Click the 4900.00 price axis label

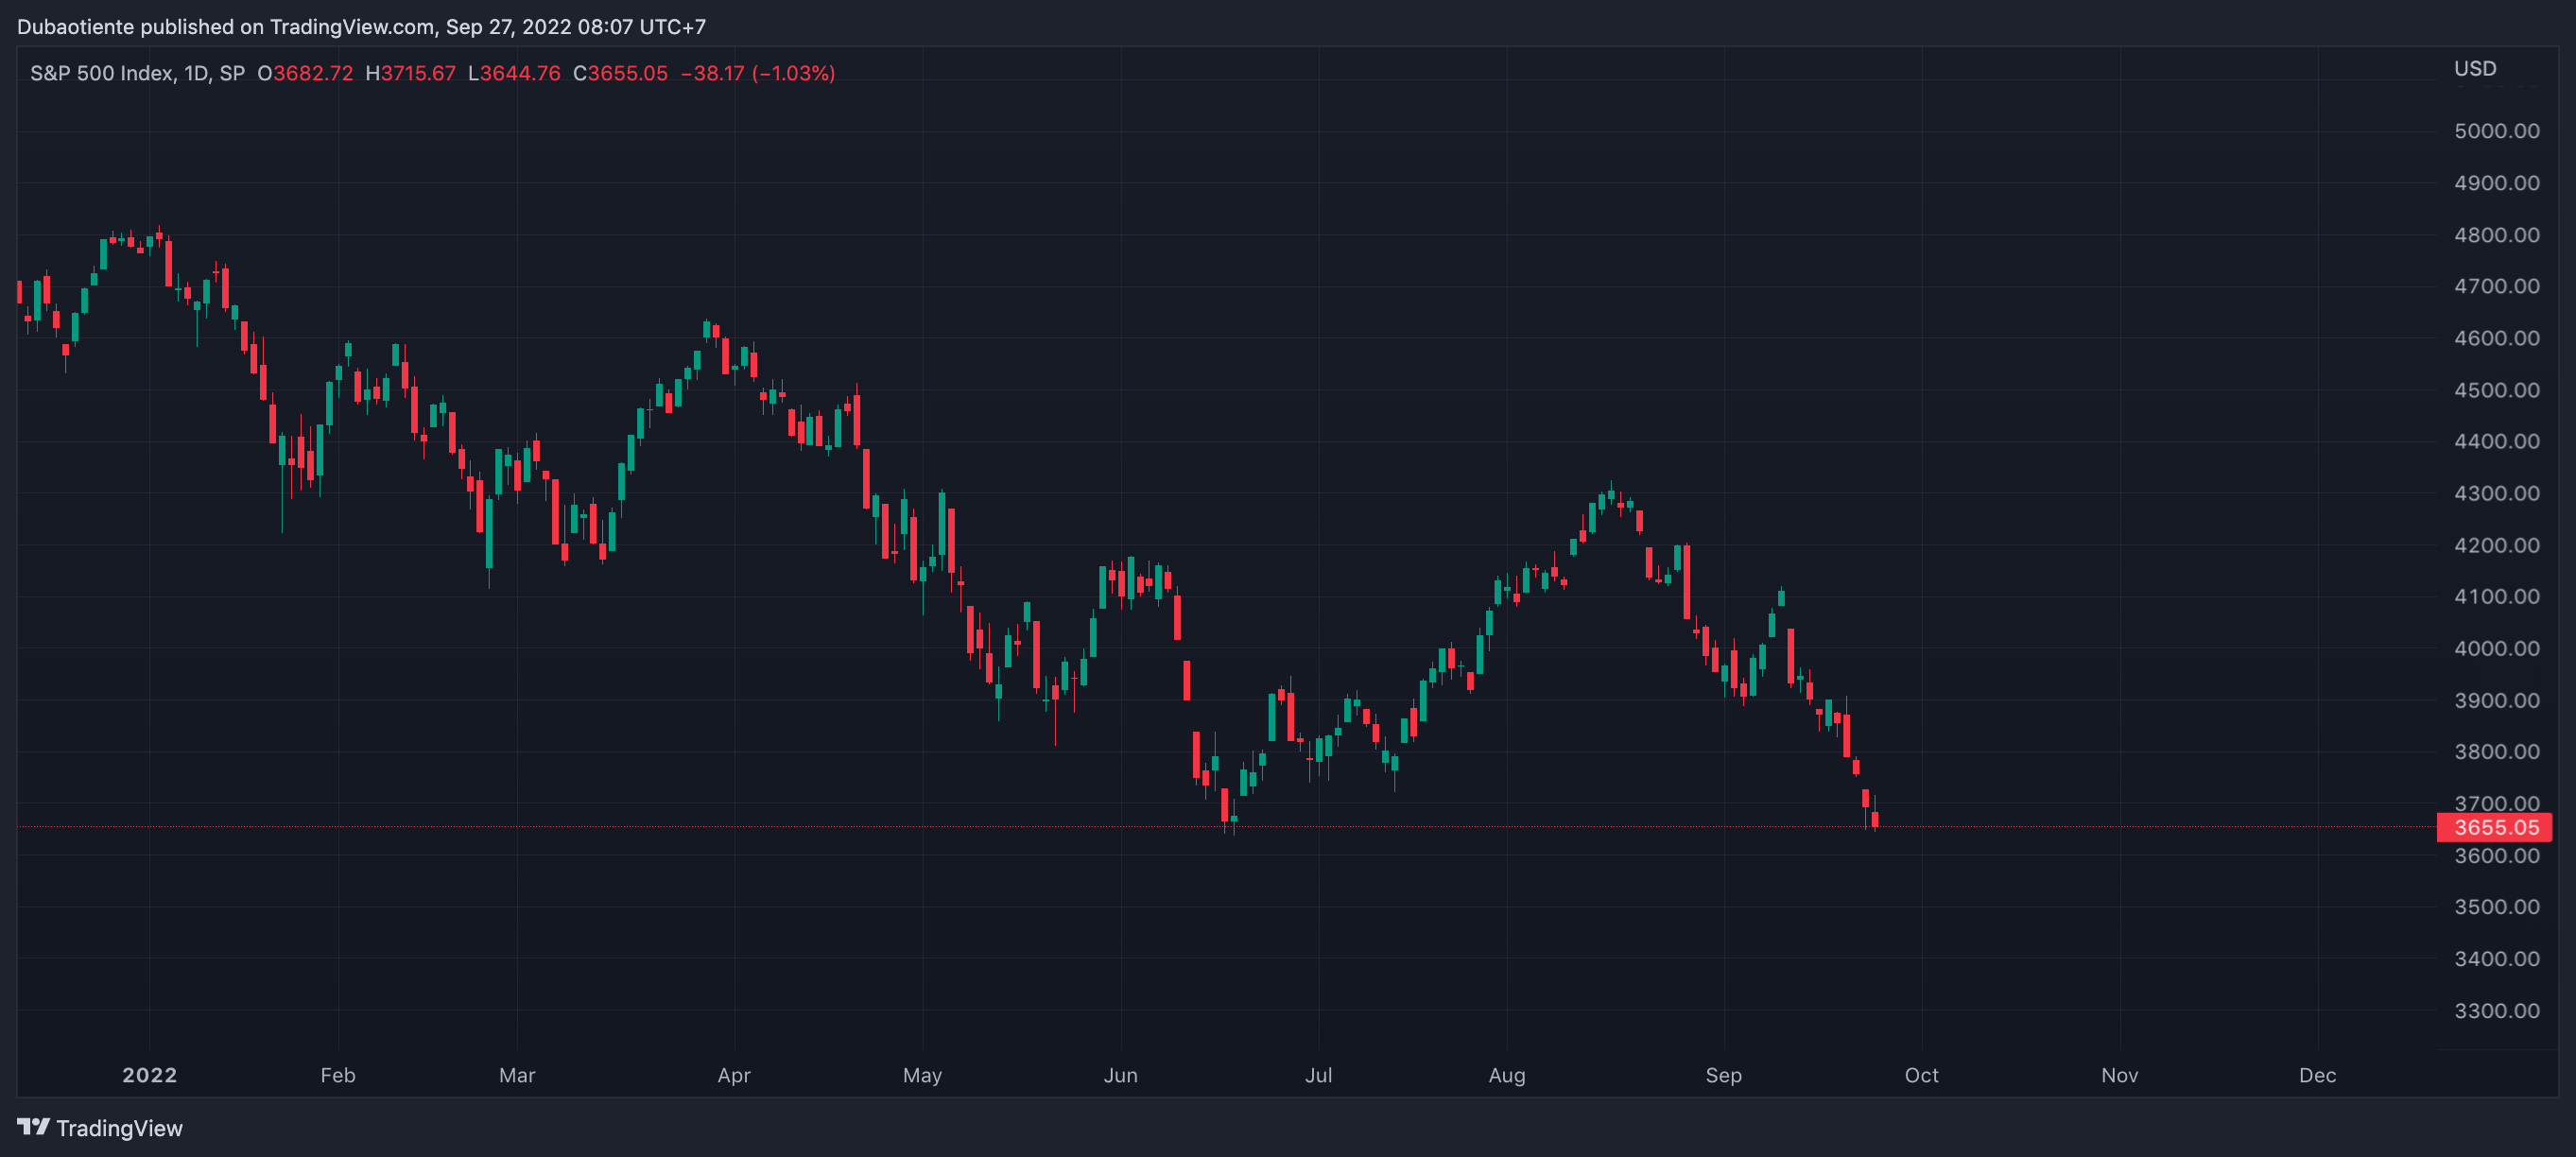[2496, 183]
